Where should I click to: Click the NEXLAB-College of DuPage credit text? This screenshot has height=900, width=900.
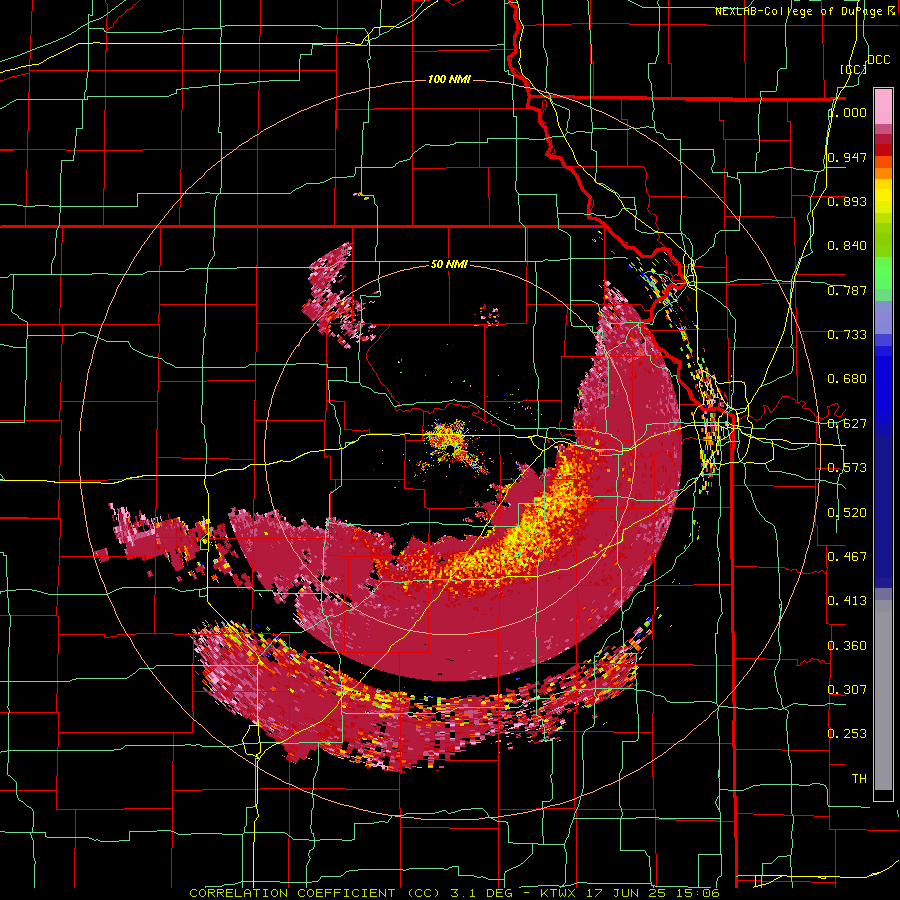(799, 11)
